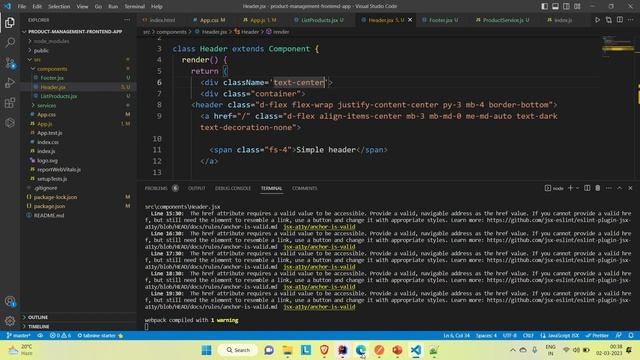Open Source Control view in activity bar
The width and height of the screenshot is (640, 360).
(x=10, y=63)
